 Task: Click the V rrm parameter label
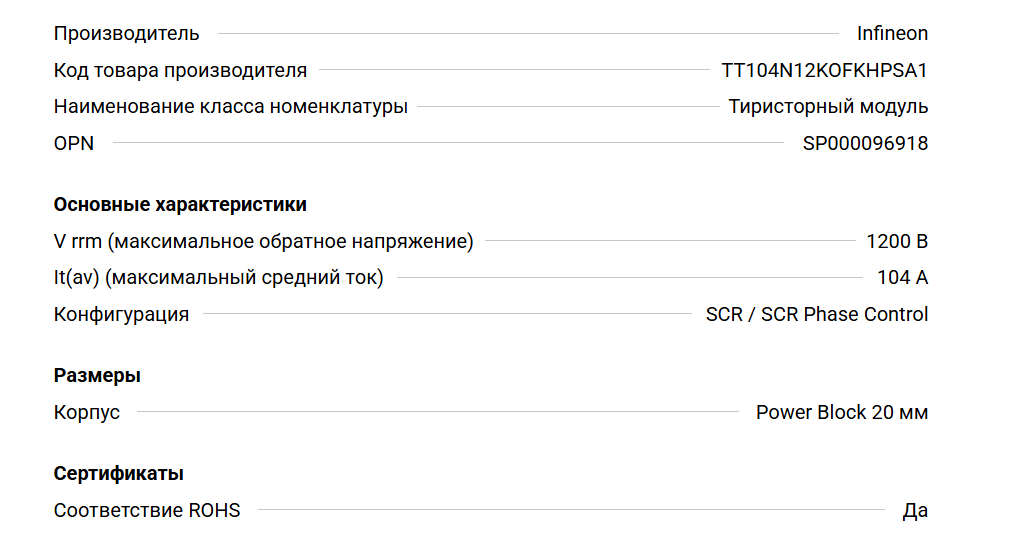[263, 242]
